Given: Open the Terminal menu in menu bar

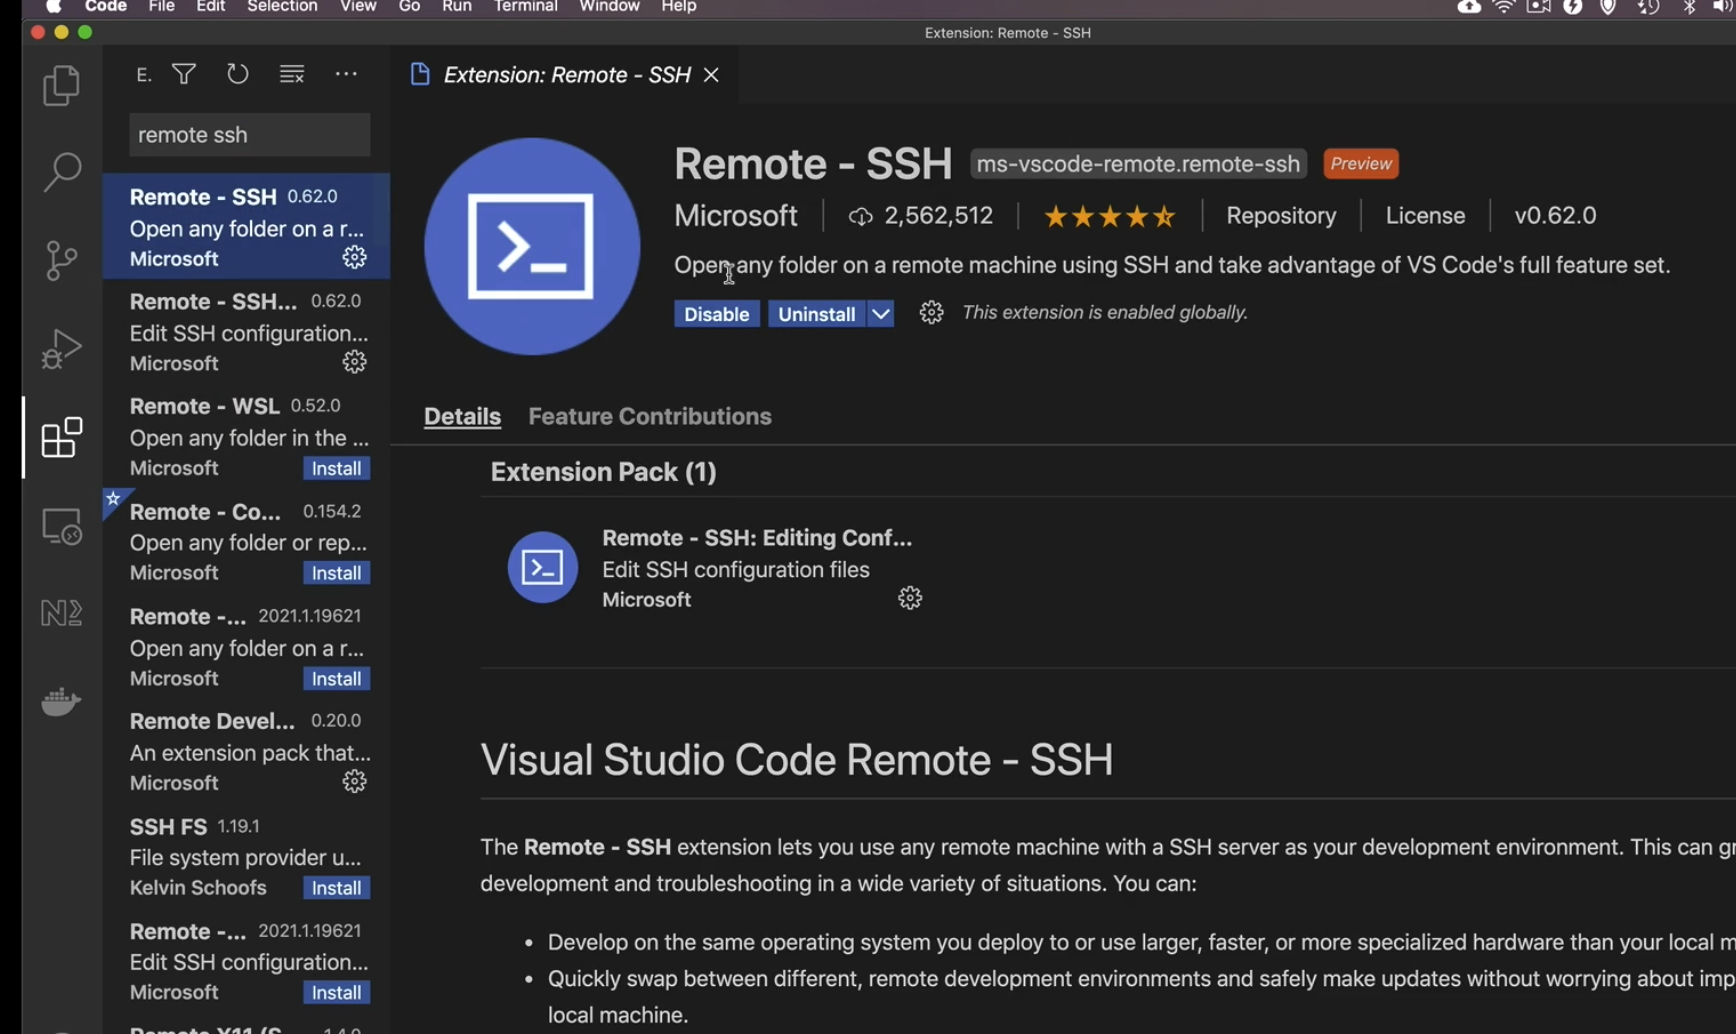Looking at the screenshot, I should pyautogui.click(x=525, y=7).
